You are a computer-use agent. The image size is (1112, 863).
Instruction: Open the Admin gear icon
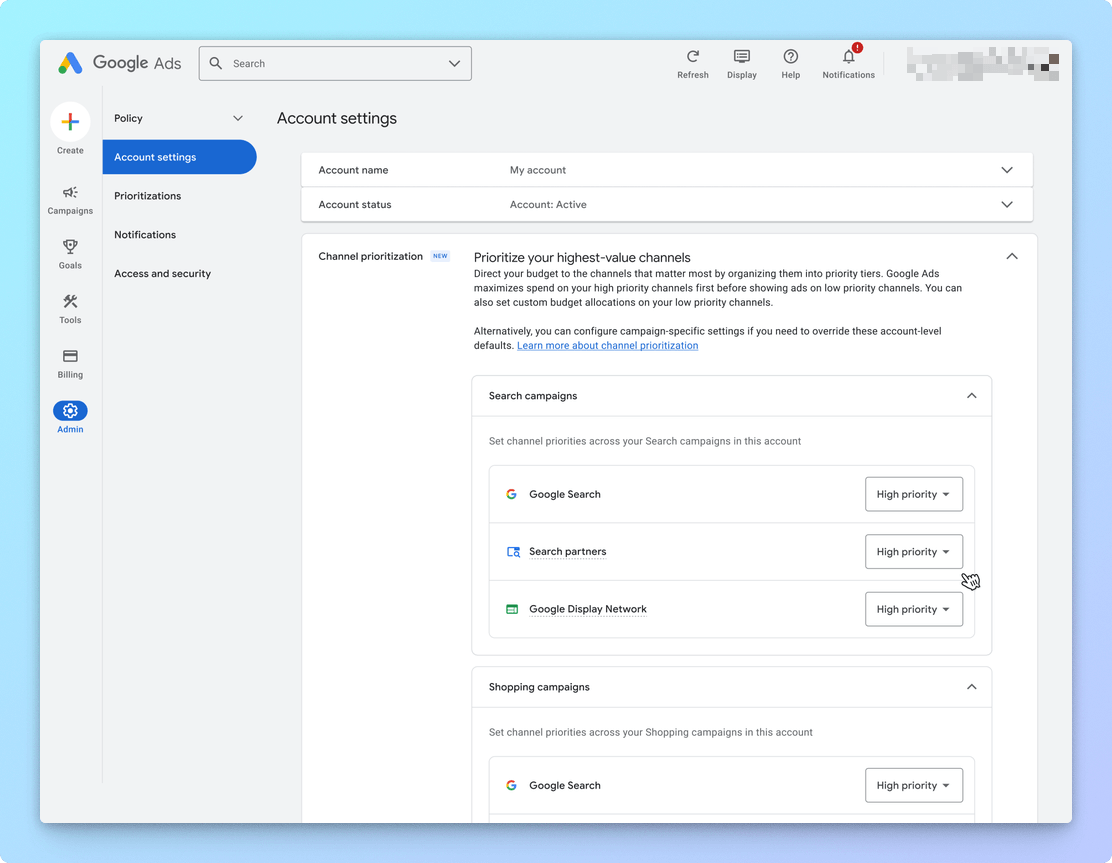pyautogui.click(x=70, y=411)
